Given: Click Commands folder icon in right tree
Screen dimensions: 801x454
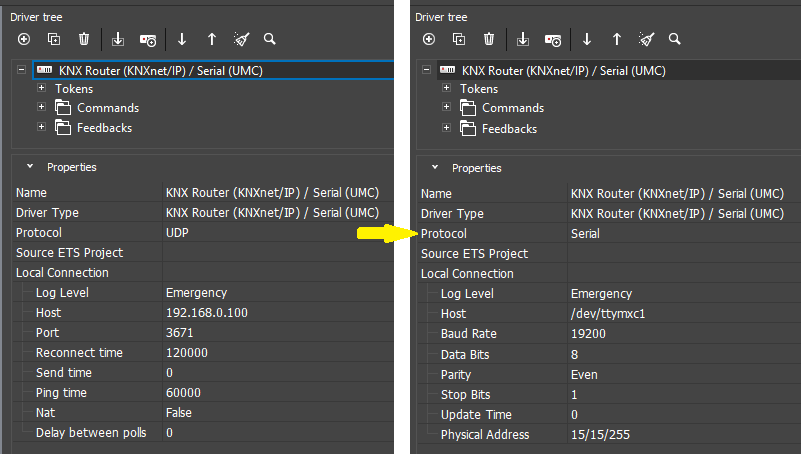Looking at the screenshot, I should click(x=468, y=108).
